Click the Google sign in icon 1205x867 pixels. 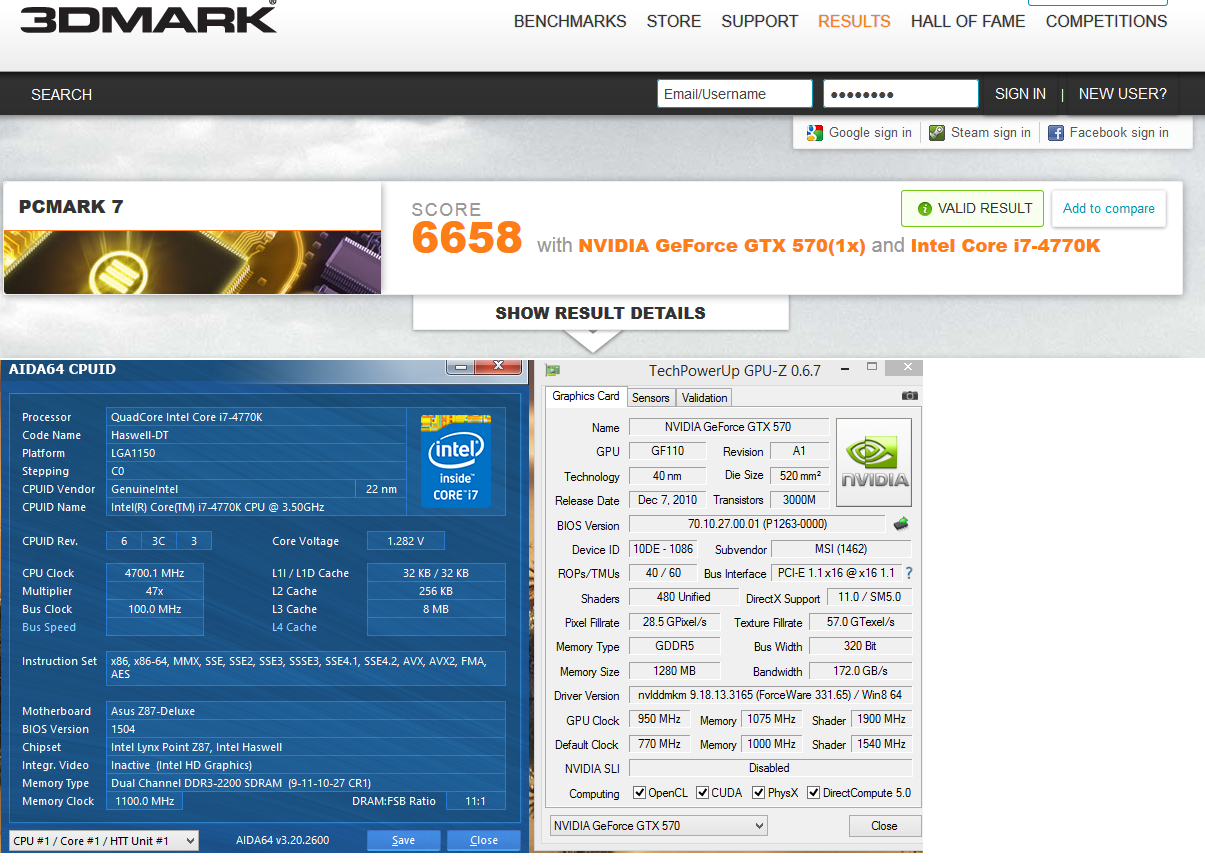tap(815, 133)
